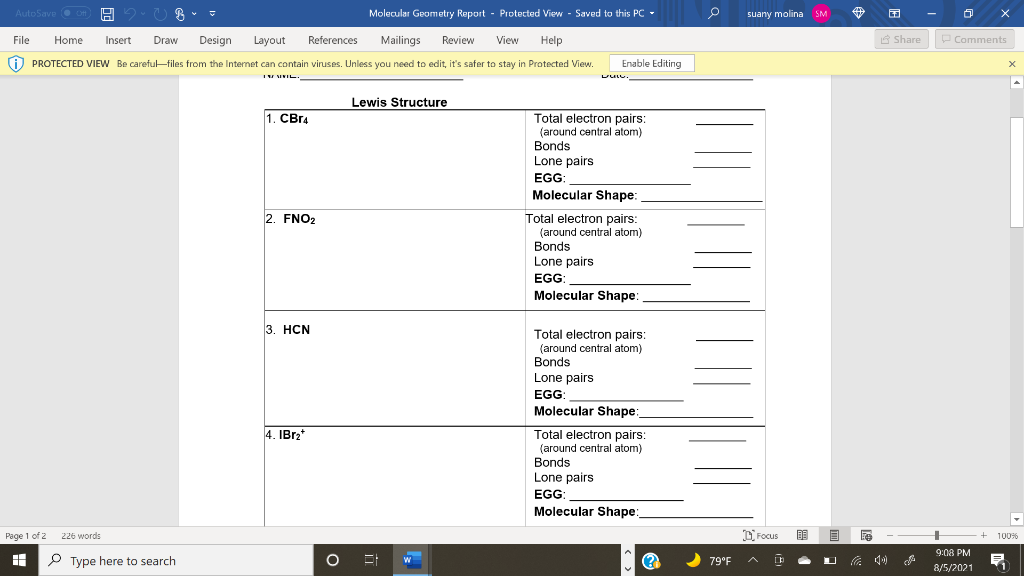Viewport: 1024px width, 576px height.
Task: Click the battery tray icon
Action: (830, 560)
